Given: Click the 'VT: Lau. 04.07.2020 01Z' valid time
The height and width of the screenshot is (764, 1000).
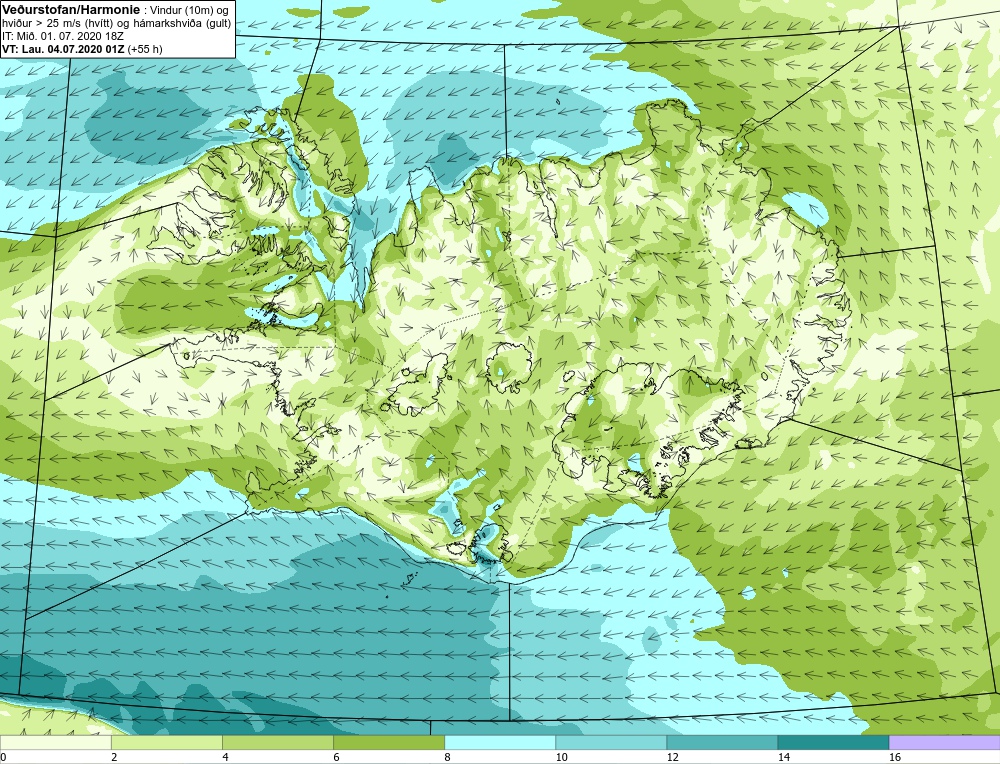Looking at the screenshot, I should pos(63,49).
